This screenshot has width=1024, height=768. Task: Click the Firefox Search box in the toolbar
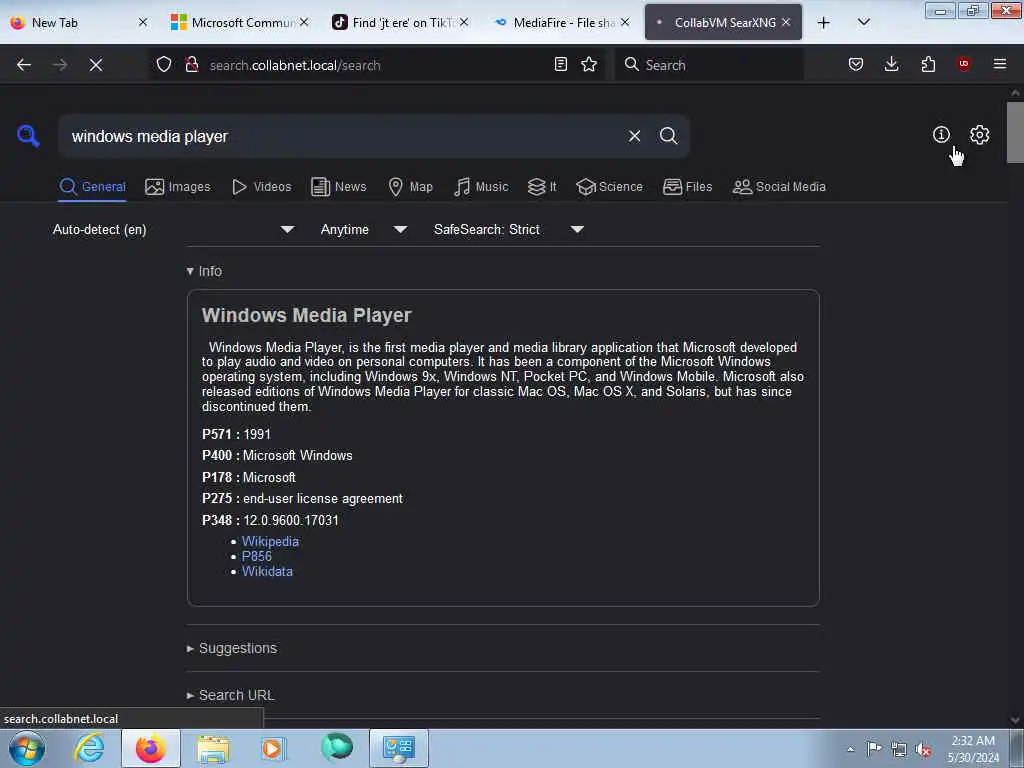(x=709, y=65)
